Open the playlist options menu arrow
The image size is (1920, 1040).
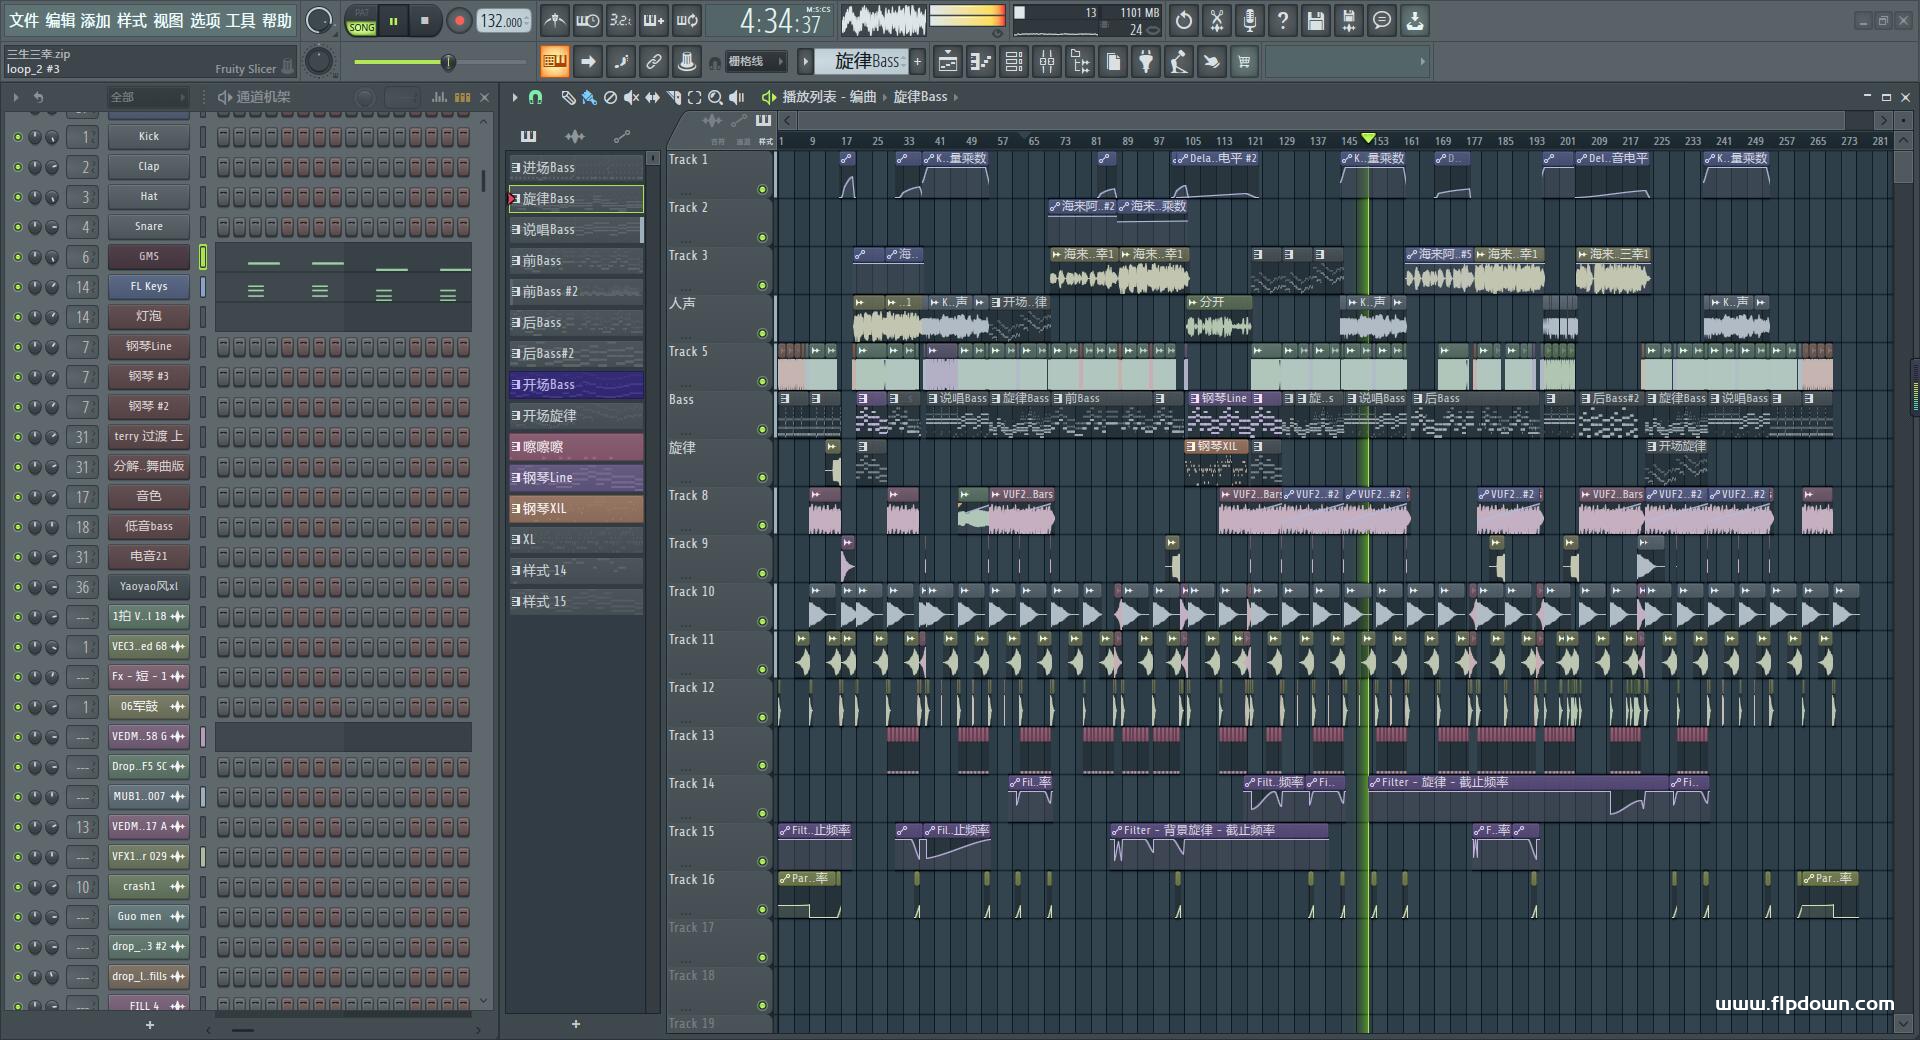tap(515, 97)
